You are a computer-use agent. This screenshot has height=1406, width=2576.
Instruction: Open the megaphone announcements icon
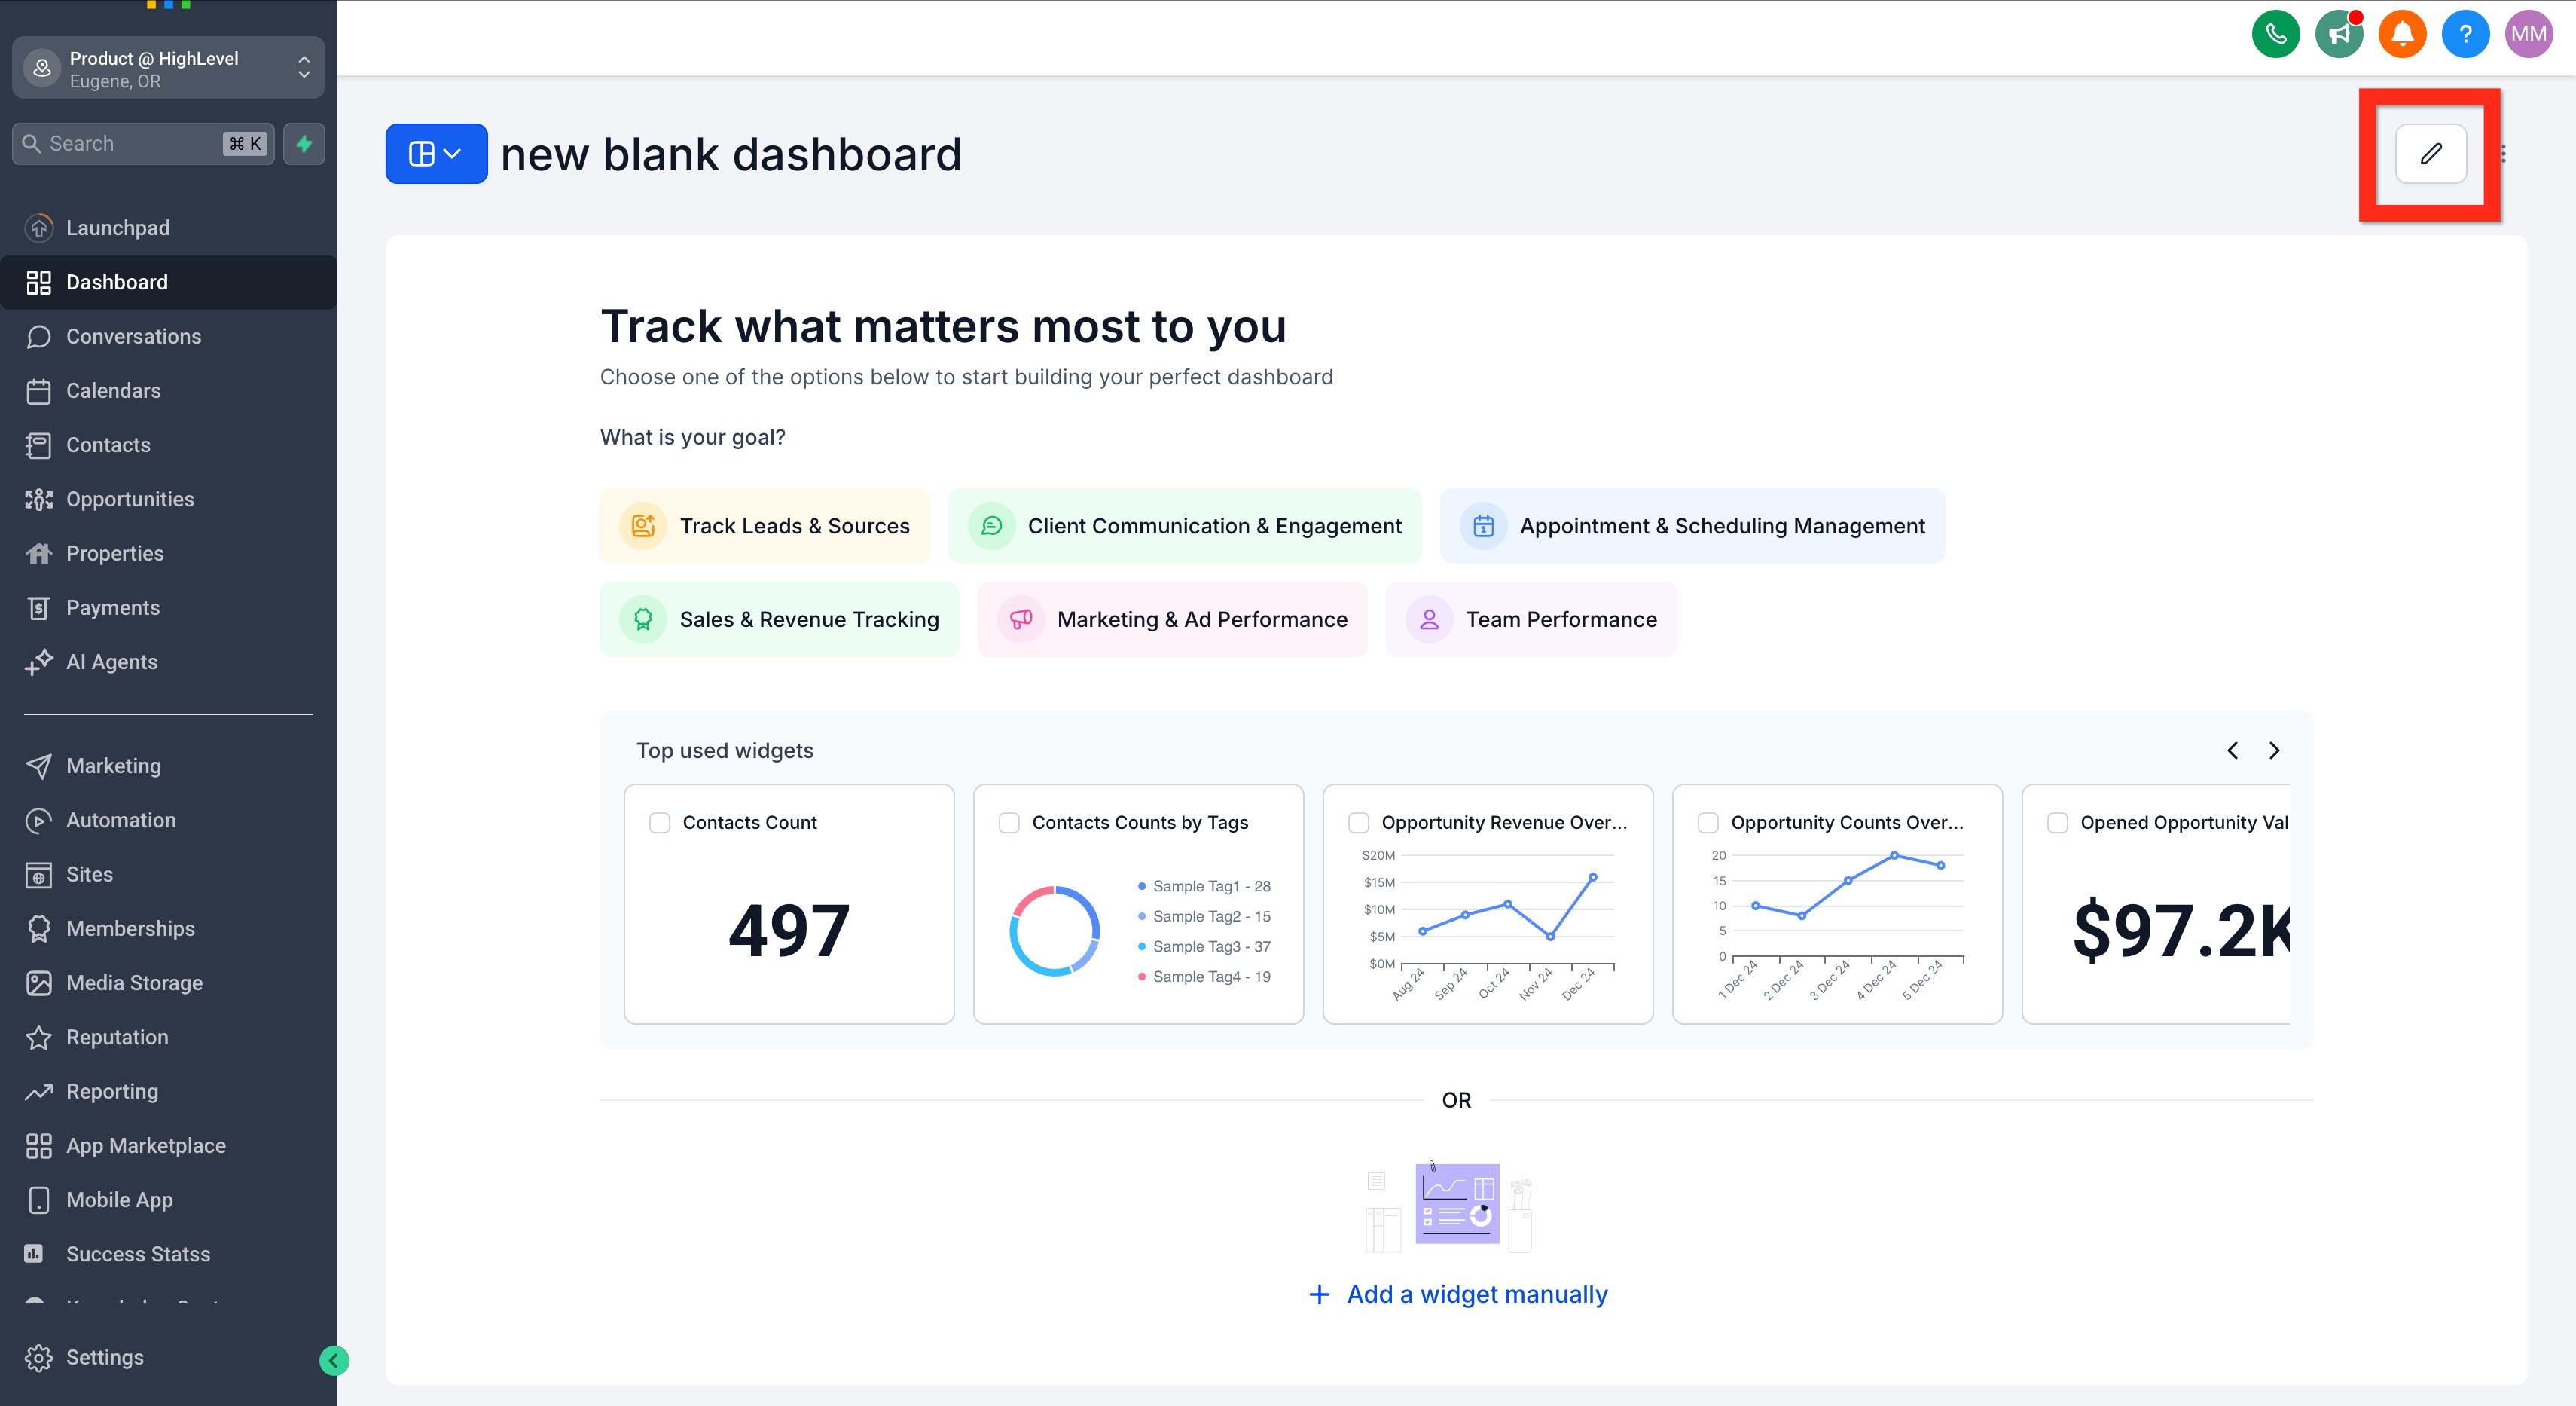pos(2338,34)
